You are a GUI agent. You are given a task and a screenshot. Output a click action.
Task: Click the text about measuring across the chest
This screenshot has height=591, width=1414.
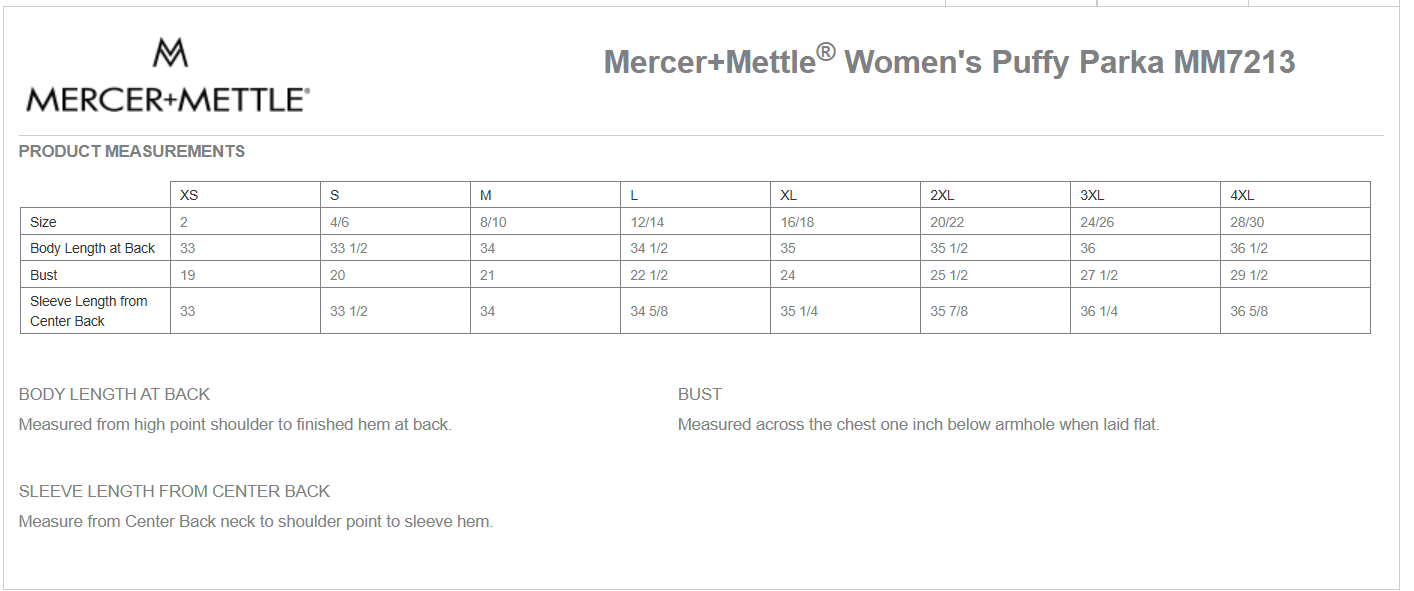click(x=918, y=425)
